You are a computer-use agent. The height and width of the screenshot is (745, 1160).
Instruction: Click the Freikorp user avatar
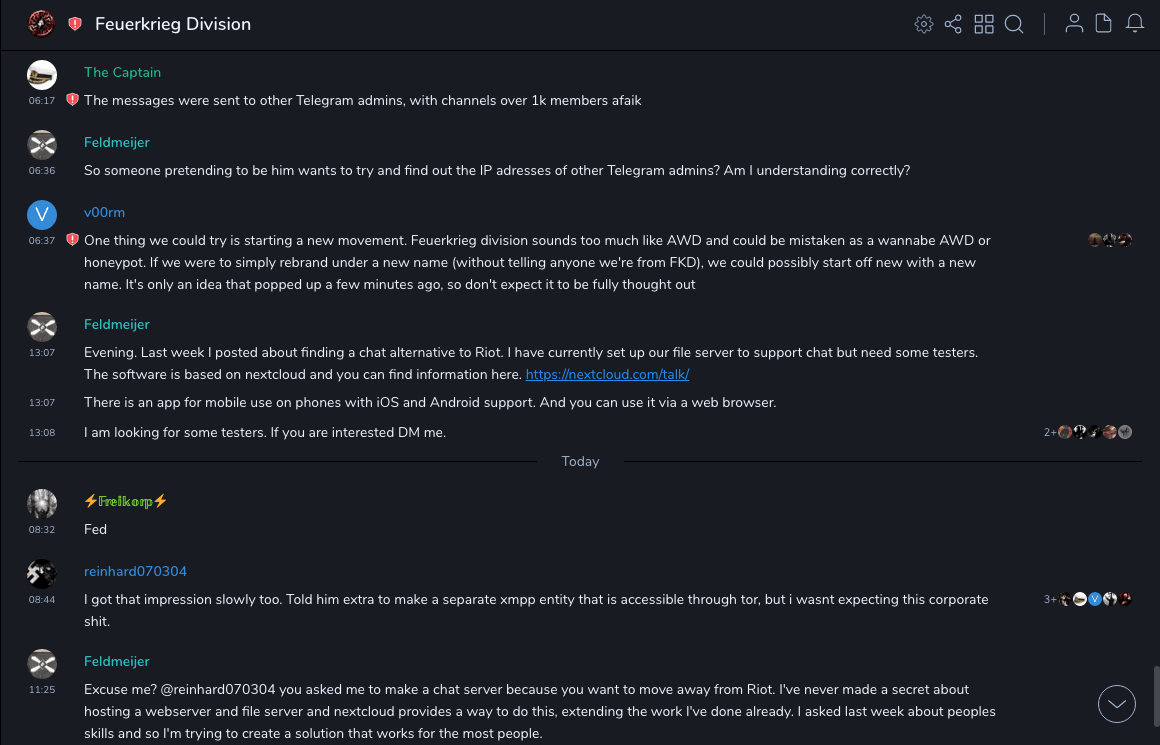coord(42,503)
